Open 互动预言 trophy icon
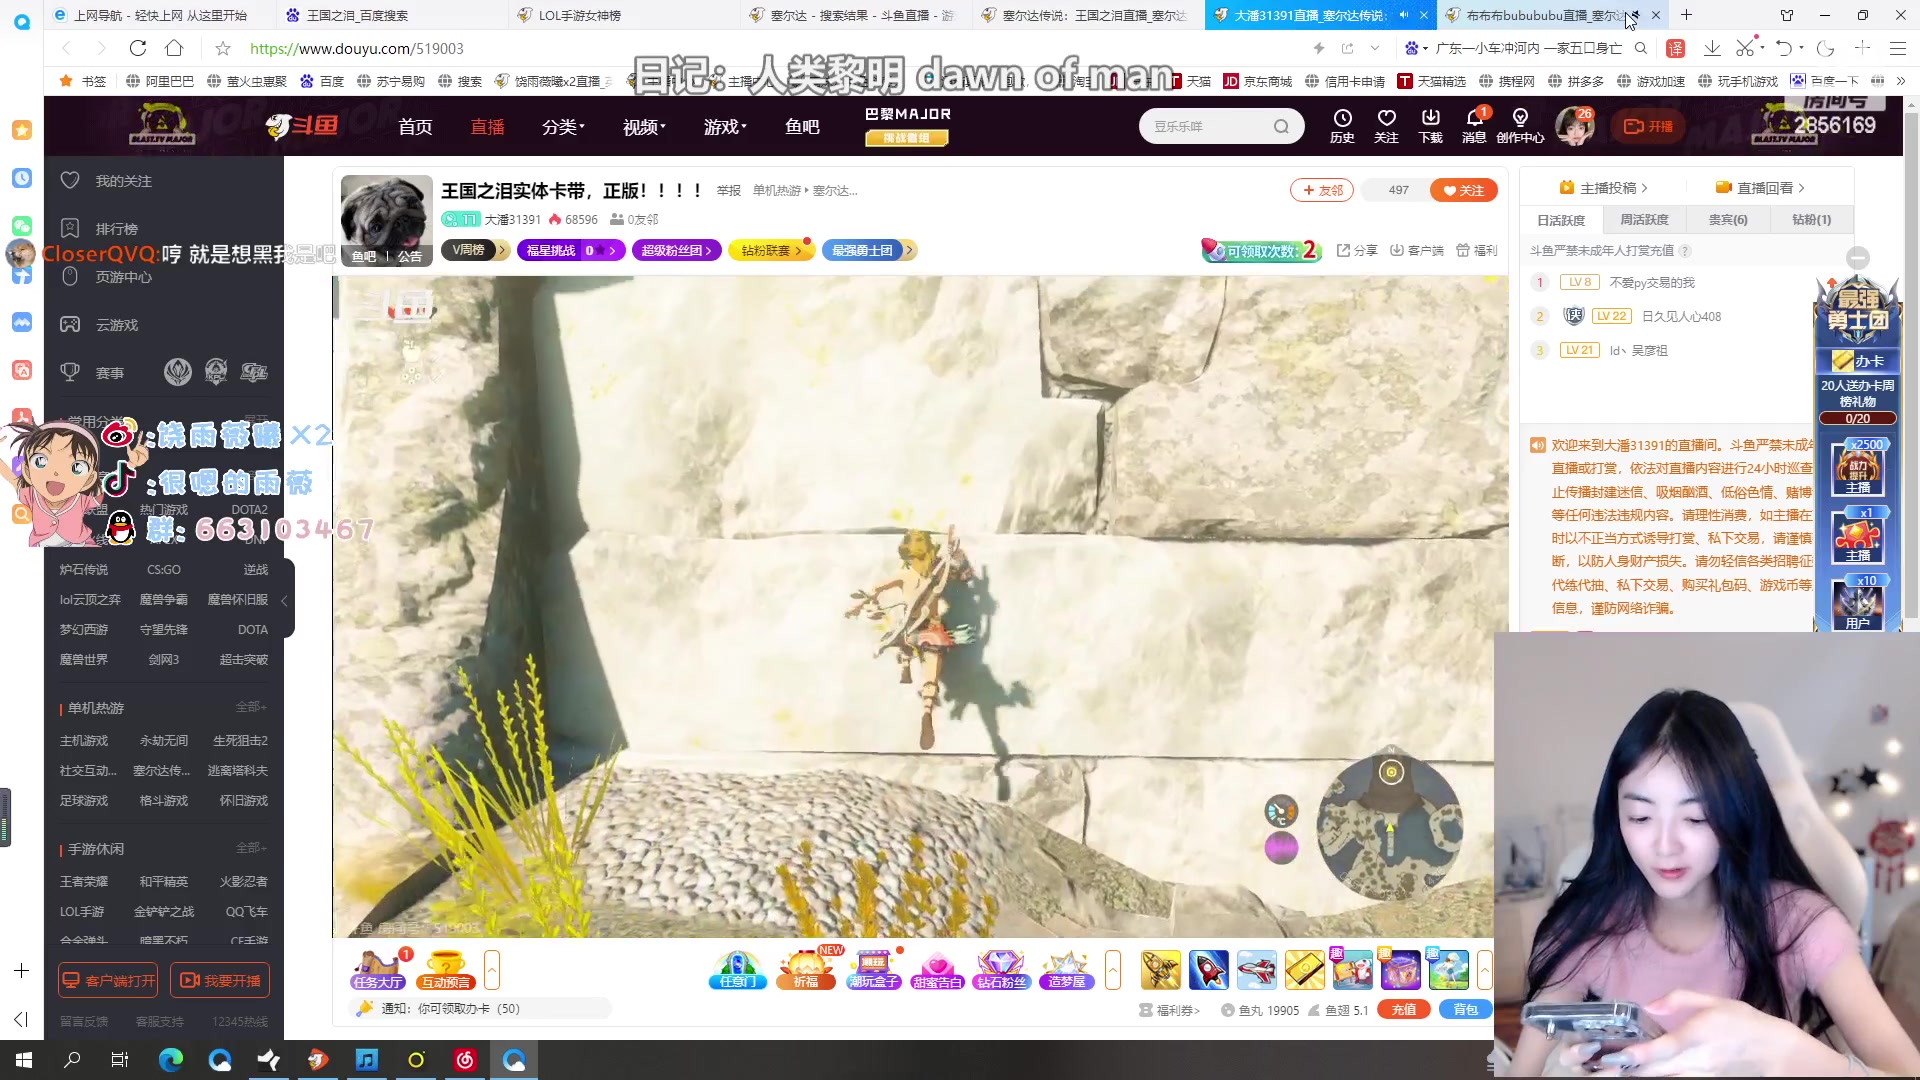This screenshot has height=1080, width=1920. point(446,970)
